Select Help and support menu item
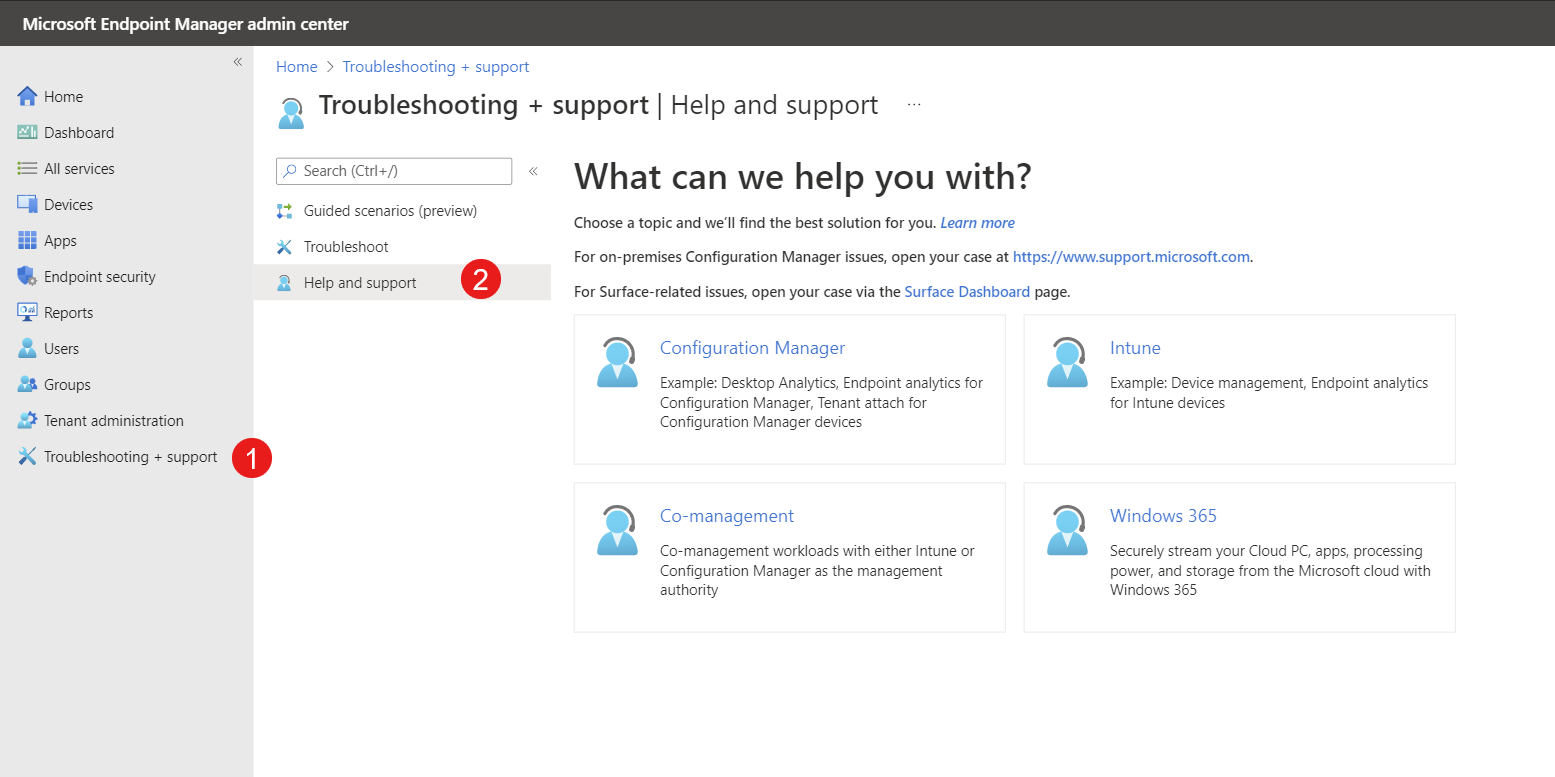The image size is (1555, 777). pos(360,283)
